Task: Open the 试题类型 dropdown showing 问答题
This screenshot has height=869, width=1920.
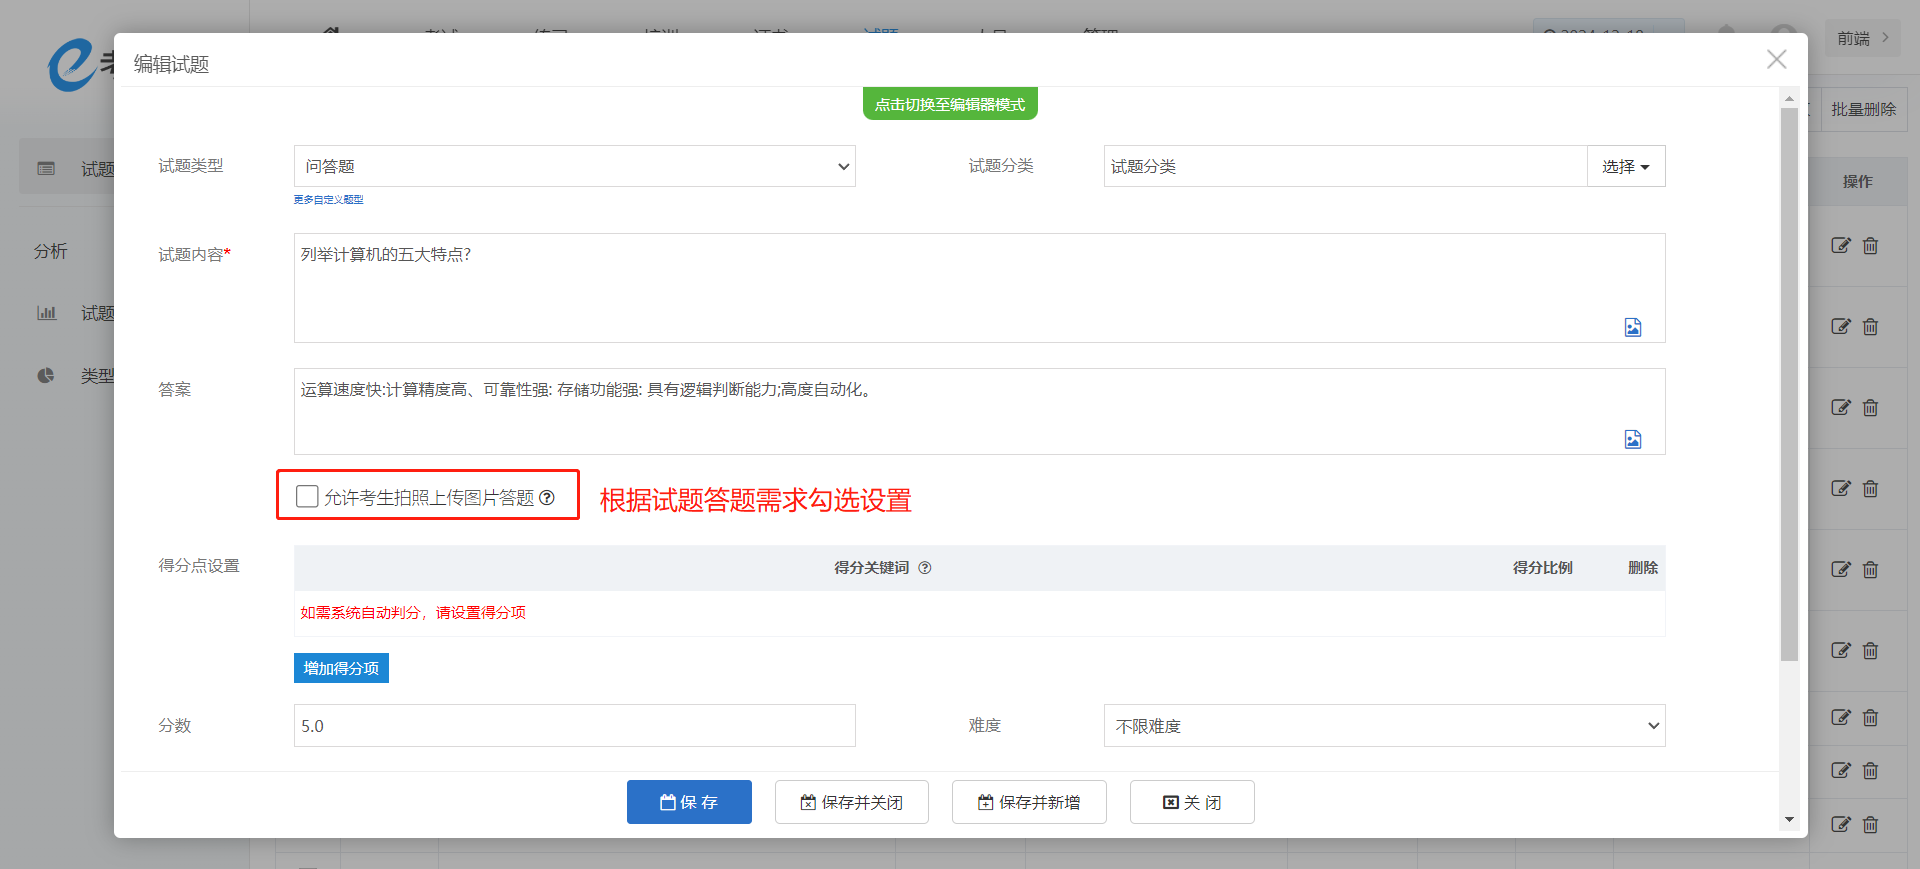Action: [x=574, y=166]
